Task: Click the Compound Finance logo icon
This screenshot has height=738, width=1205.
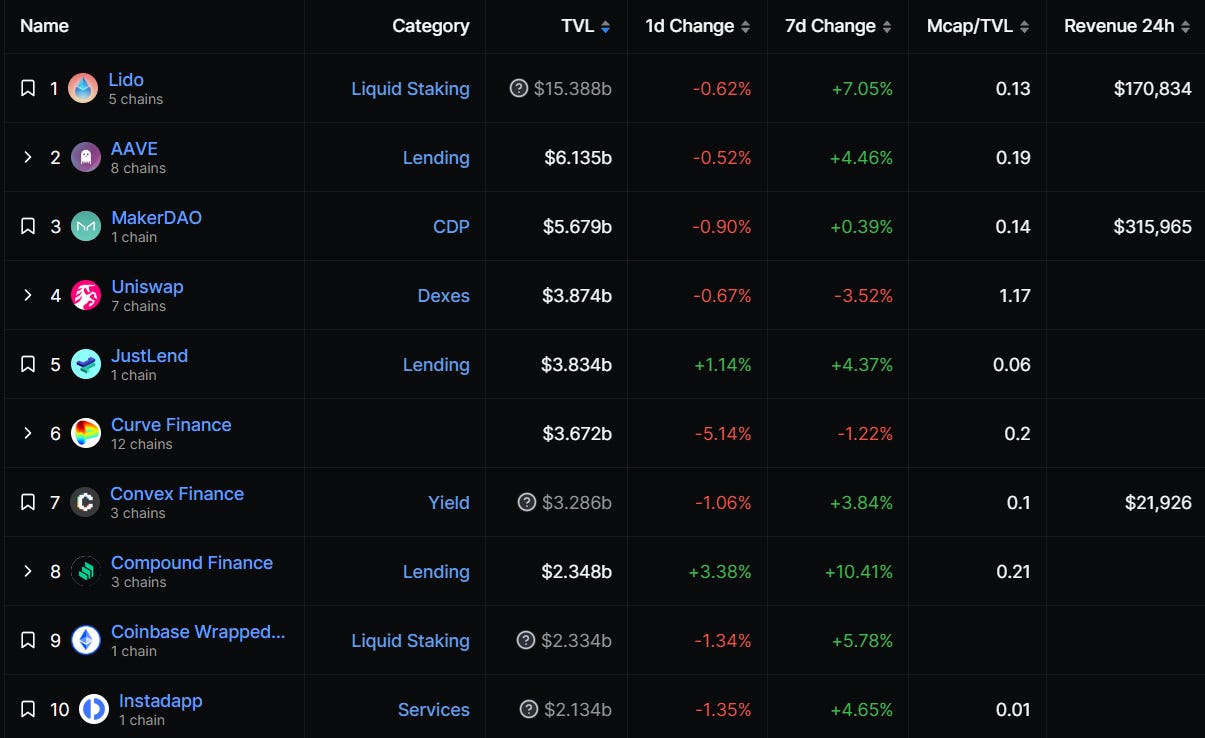Action: (86, 571)
